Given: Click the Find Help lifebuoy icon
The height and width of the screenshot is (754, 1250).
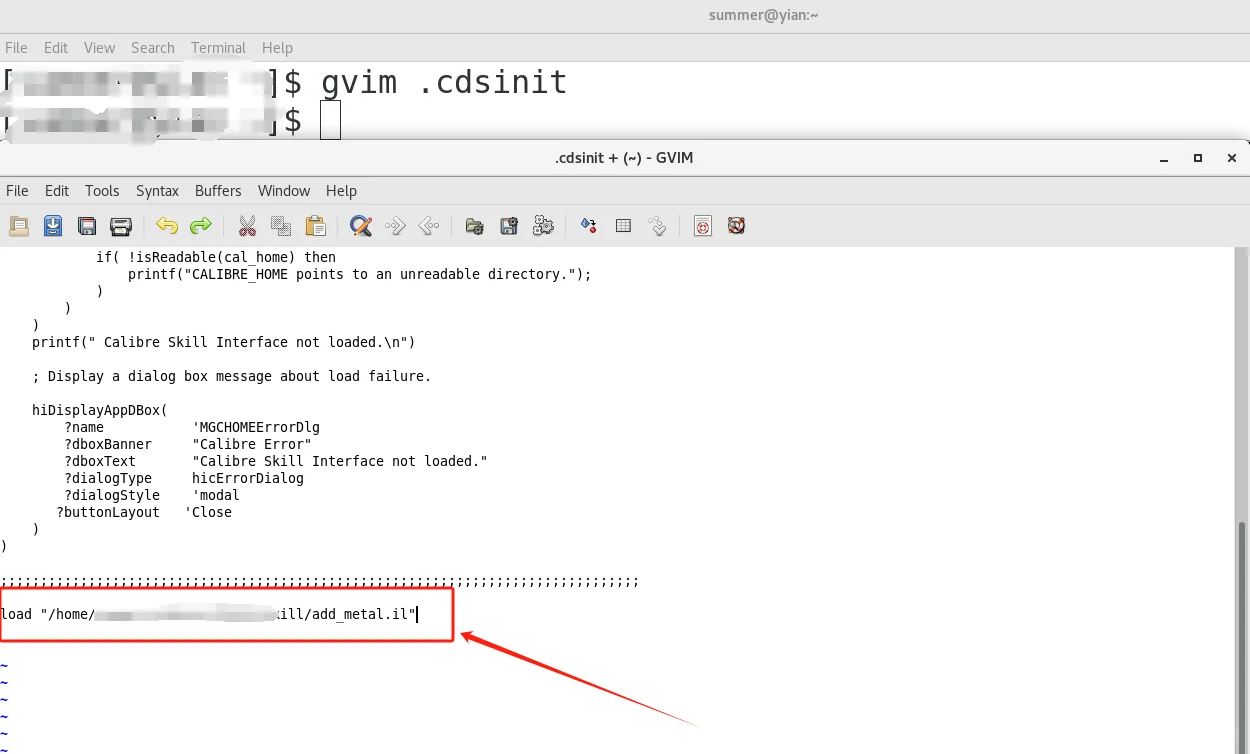Looking at the screenshot, I should (737, 226).
